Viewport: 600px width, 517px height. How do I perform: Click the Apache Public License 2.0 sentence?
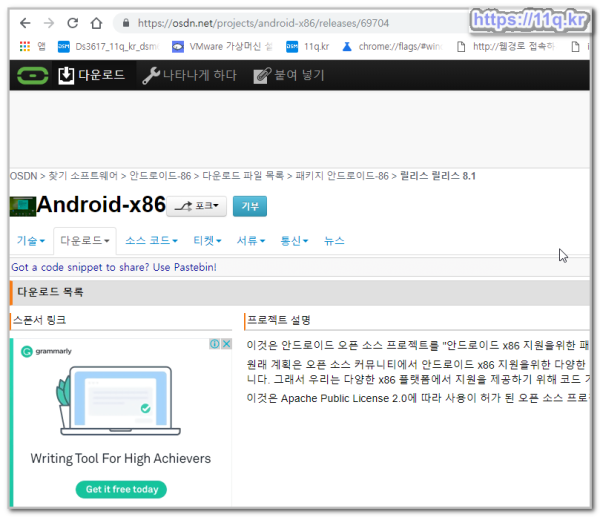coord(417,398)
